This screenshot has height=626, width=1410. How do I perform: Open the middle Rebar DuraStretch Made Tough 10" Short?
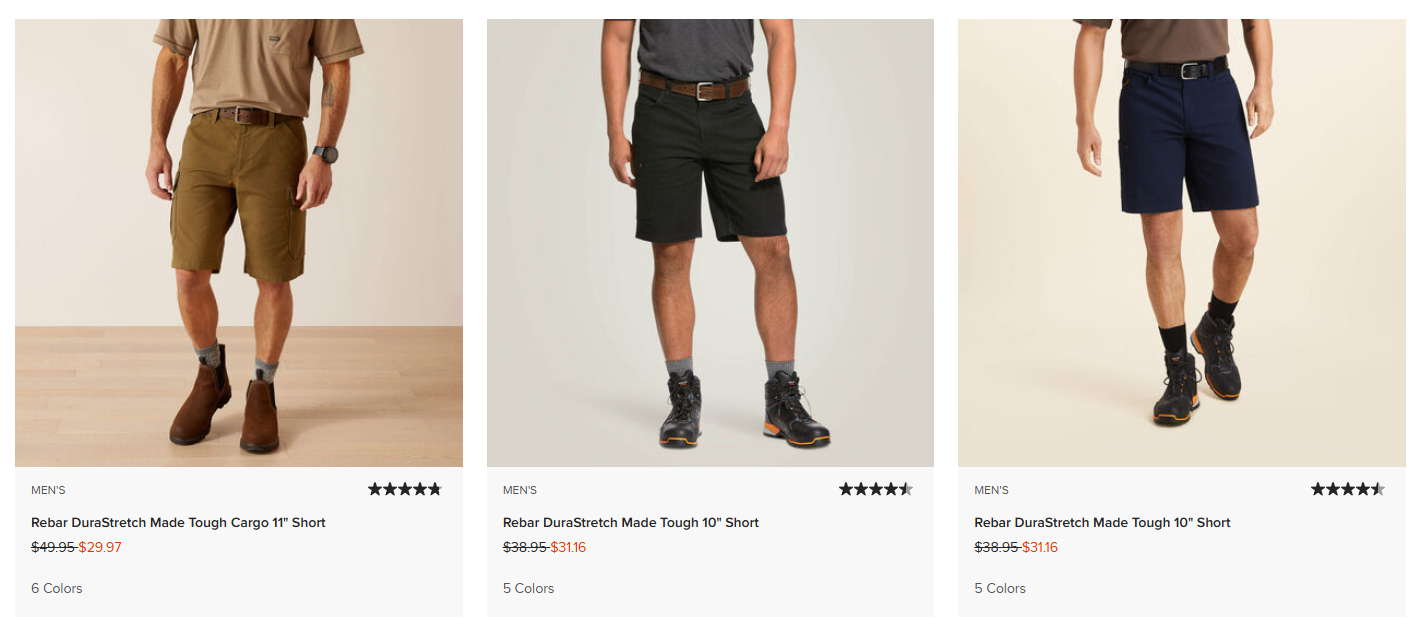(630, 522)
